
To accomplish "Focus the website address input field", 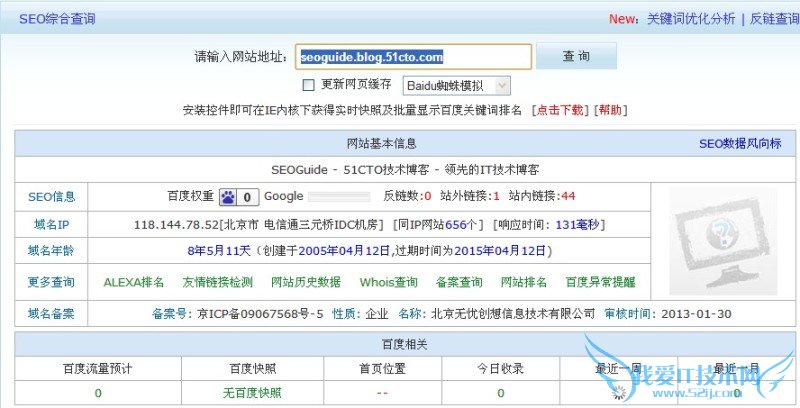I will [413, 57].
